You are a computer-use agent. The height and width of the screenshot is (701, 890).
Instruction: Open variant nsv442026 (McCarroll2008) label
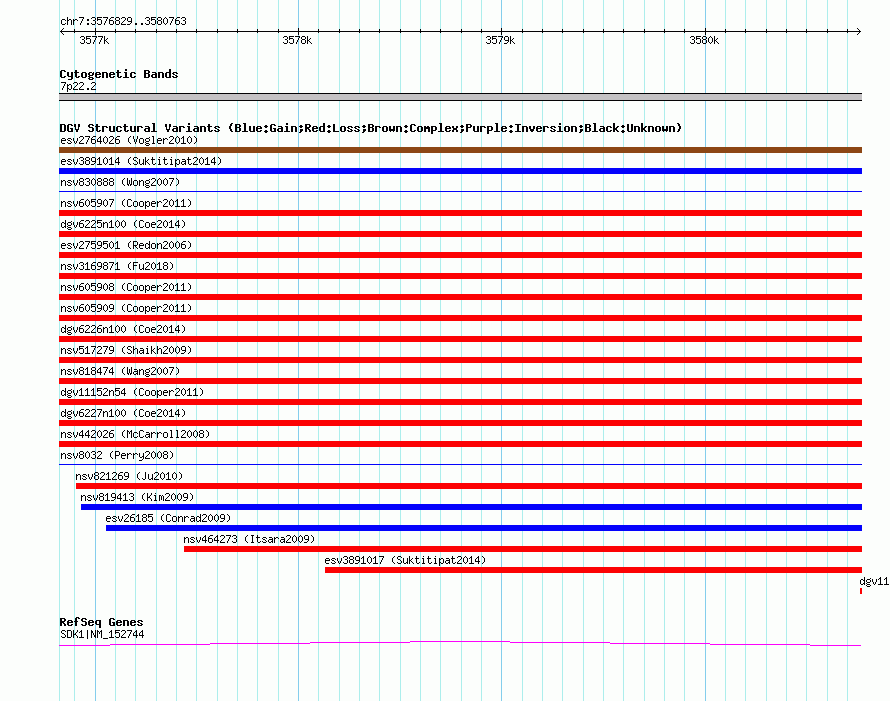point(135,434)
